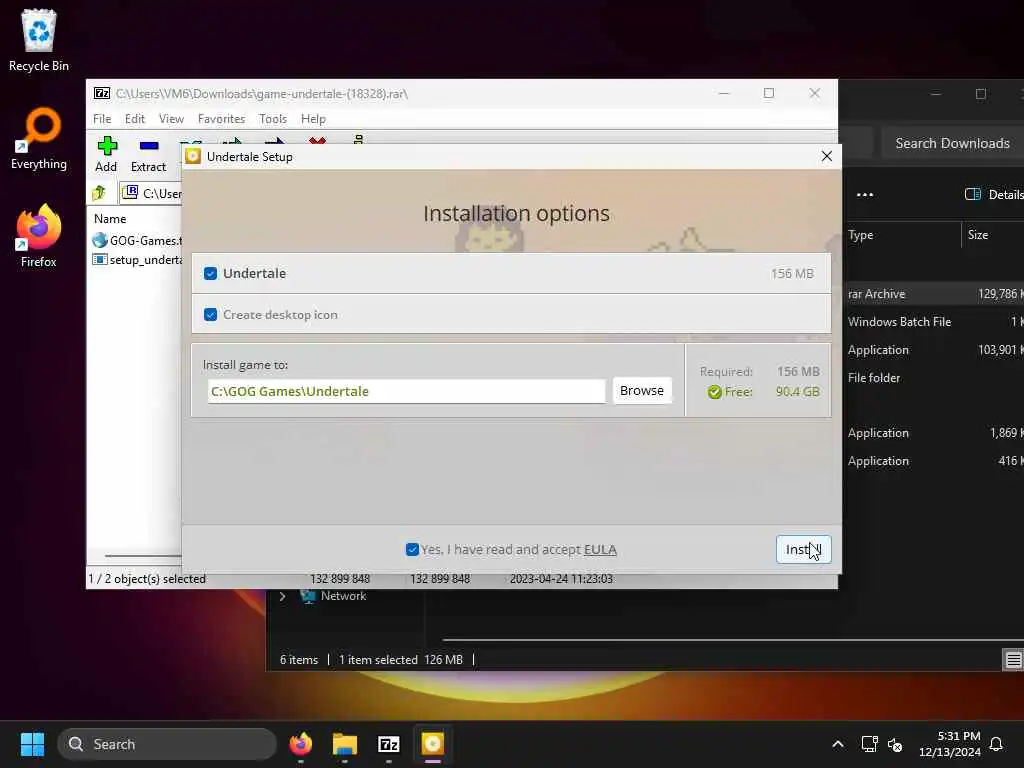Open the Tools menu in 7-Zip
Viewport: 1024px width, 768px height.
(x=272, y=119)
